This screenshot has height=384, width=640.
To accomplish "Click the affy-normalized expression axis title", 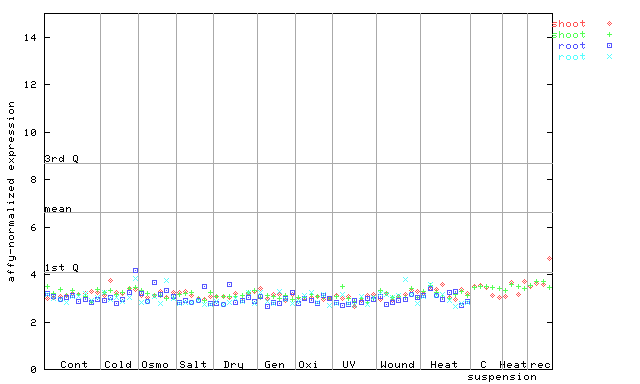I will point(11,192).
